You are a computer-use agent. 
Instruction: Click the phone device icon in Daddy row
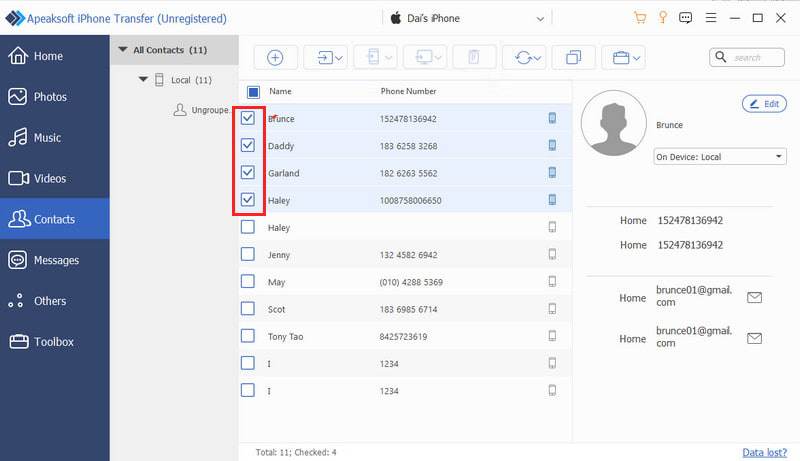pyautogui.click(x=551, y=146)
